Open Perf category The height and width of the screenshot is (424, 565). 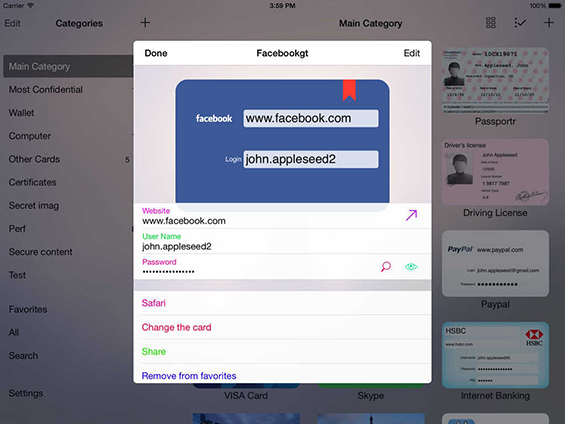point(17,229)
